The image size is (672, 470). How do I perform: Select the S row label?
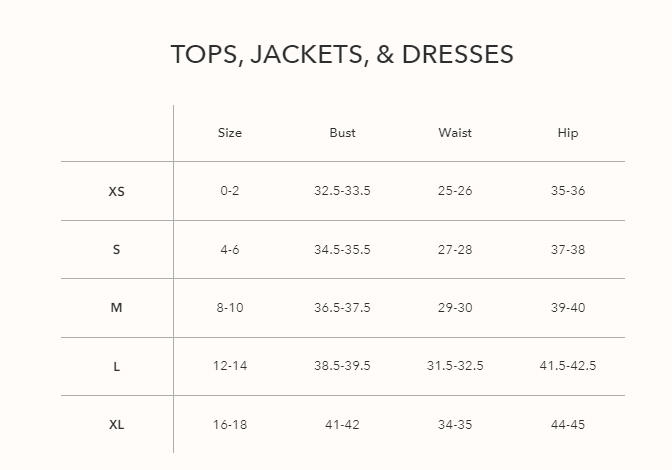tap(117, 250)
